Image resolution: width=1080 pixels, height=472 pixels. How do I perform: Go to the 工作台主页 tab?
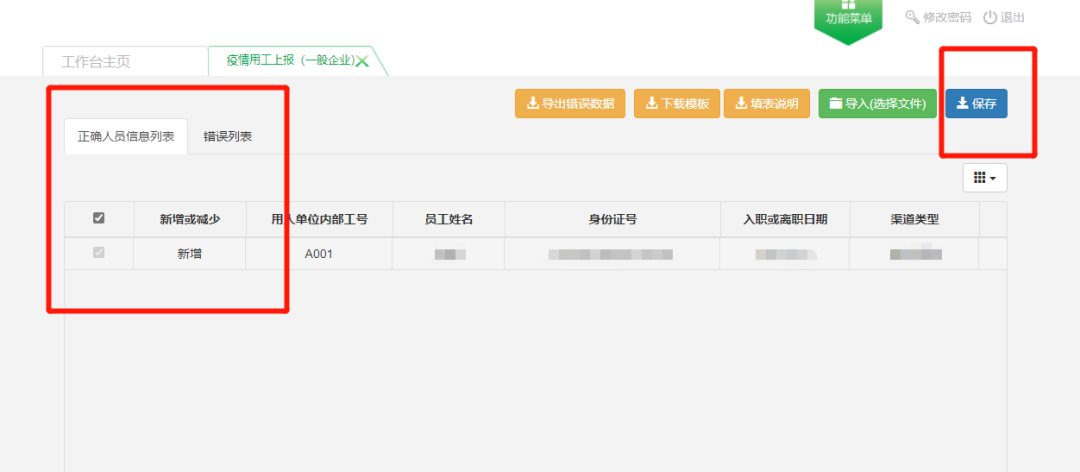96,61
